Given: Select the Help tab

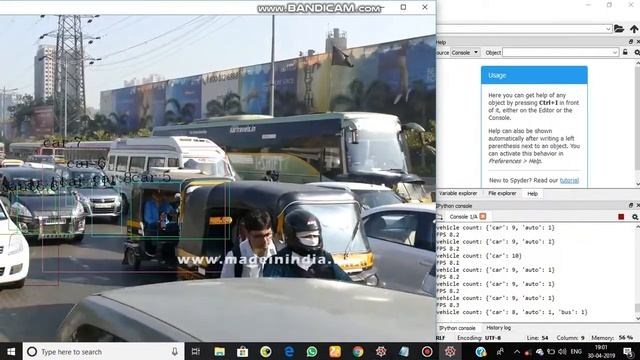Looking at the screenshot, I should pos(532,194).
